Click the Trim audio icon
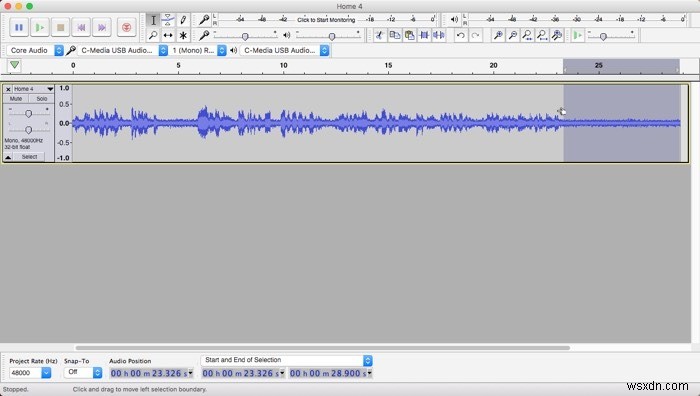700x396 pixels. click(x=424, y=35)
